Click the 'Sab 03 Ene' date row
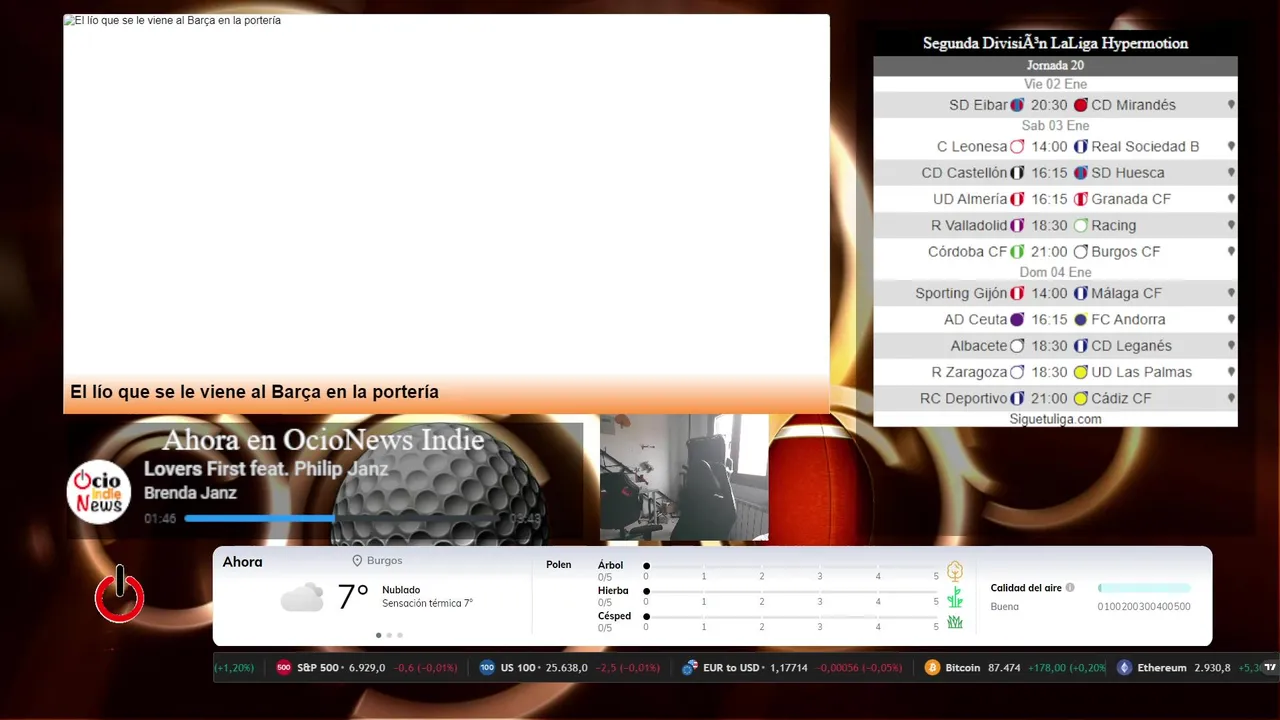This screenshot has height=720, width=1280. coord(1055,125)
